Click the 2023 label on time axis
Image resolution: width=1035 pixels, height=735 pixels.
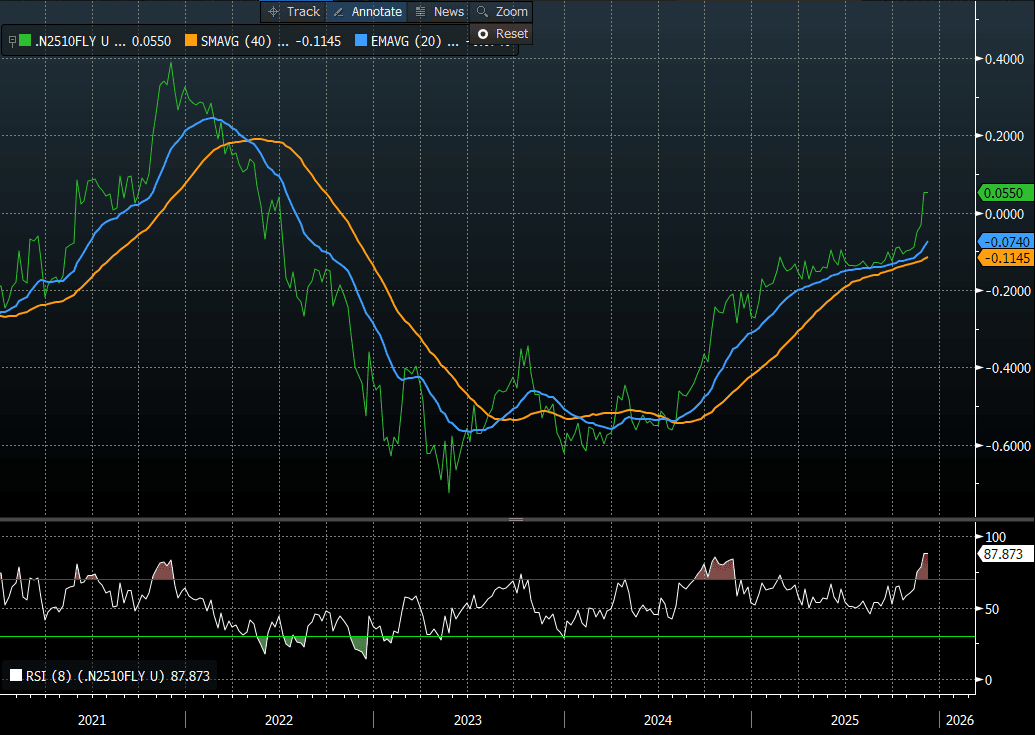pos(467,720)
